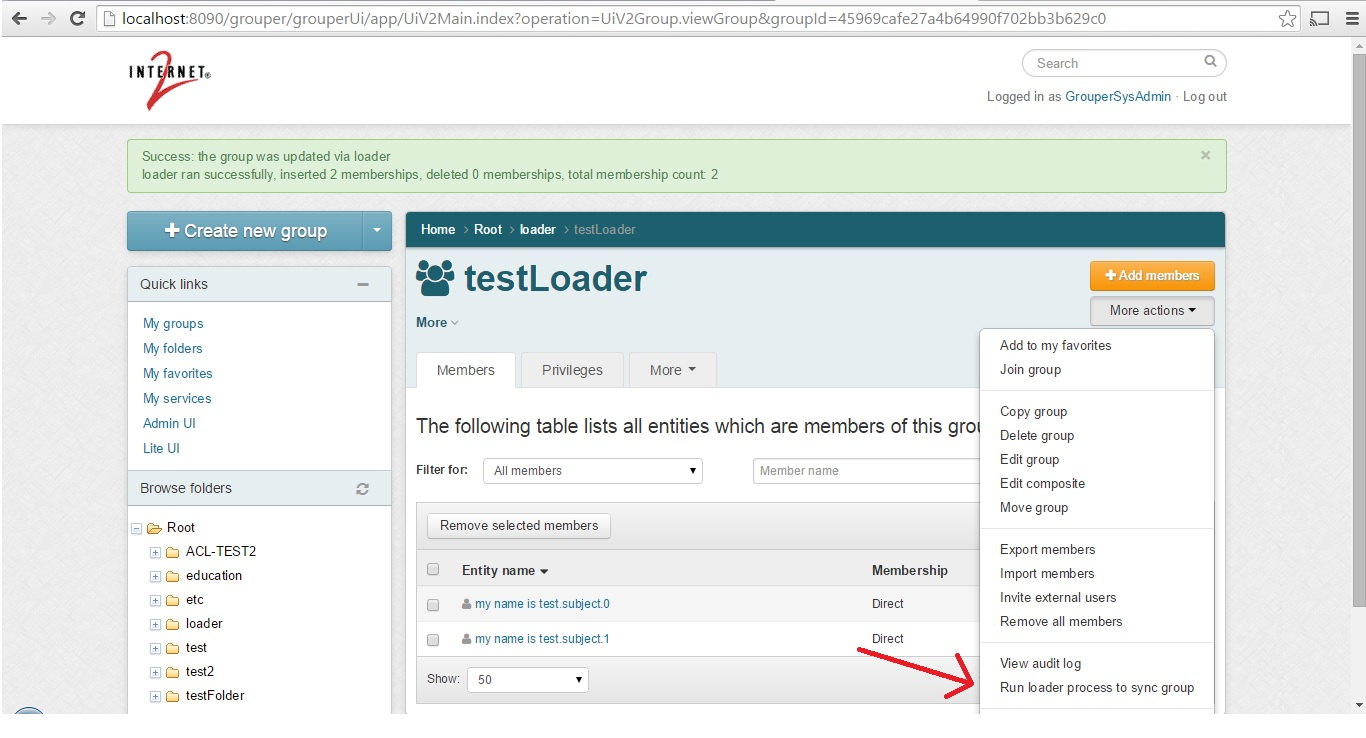The image size is (1366, 738).
Task: Open member my name is test.subject.0
Action: (542, 604)
